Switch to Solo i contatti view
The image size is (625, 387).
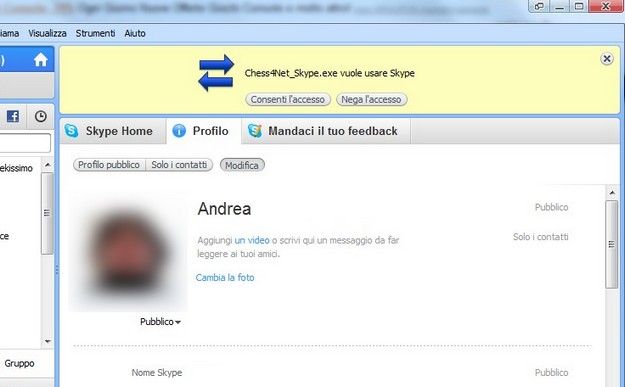click(x=179, y=165)
